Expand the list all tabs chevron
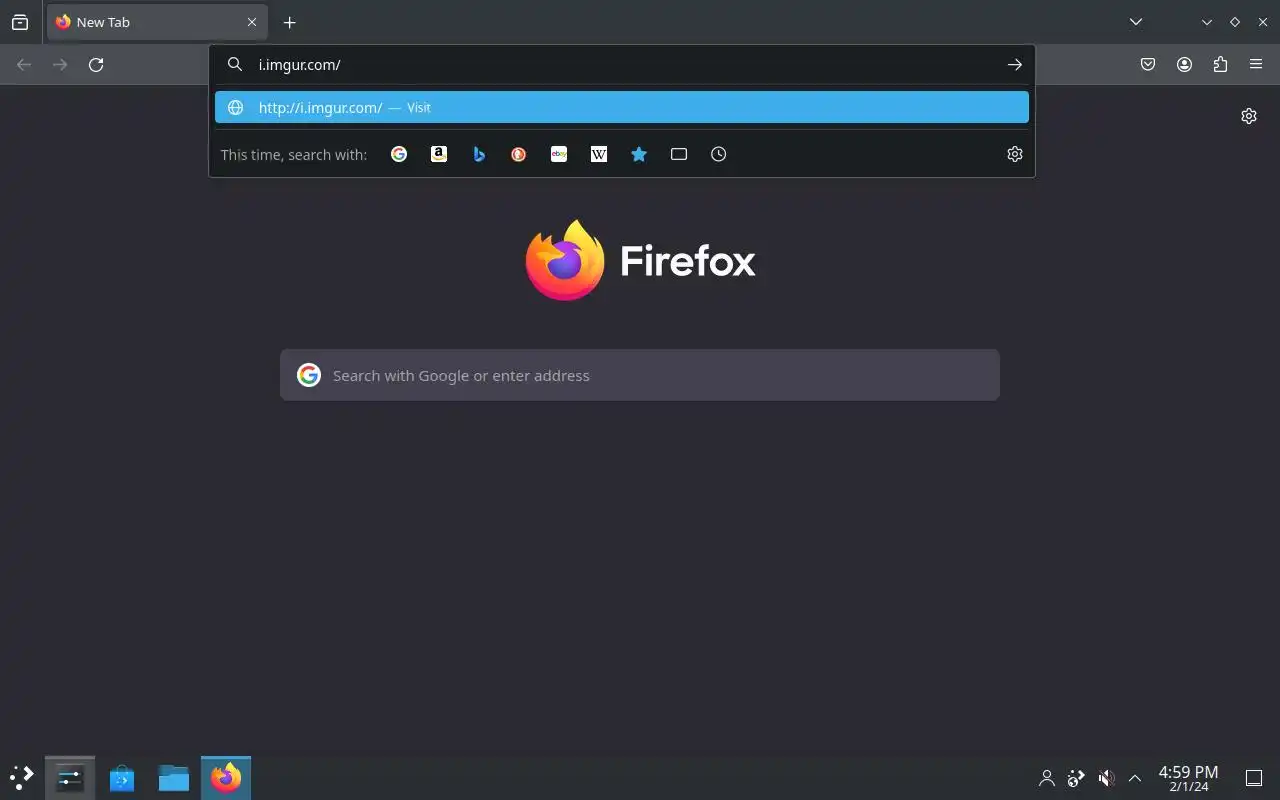The image size is (1280, 800). tap(1136, 22)
